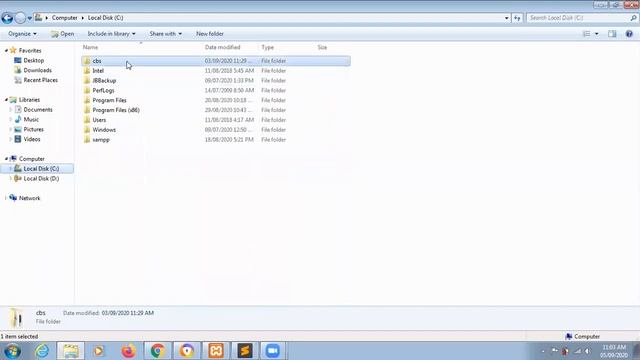Open the recent locations dropdown next to Forward
The width and height of the screenshot is (640, 360).
click(x=30, y=18)
